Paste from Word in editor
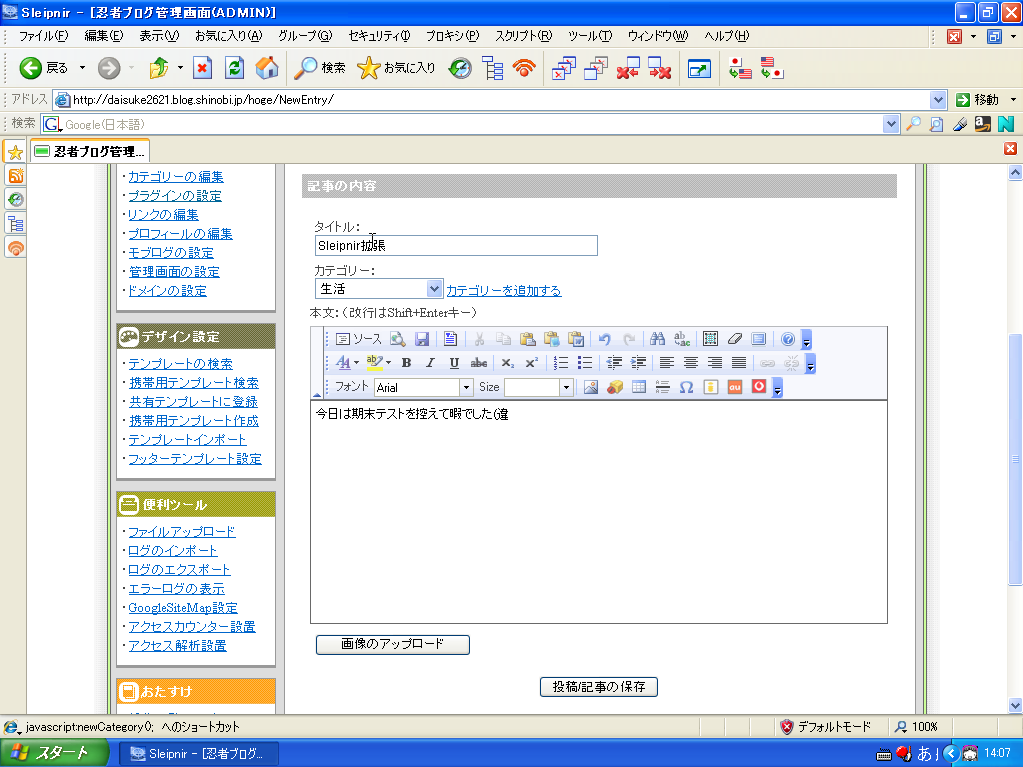Screen dimensions: 1023x767 point(575,338)
